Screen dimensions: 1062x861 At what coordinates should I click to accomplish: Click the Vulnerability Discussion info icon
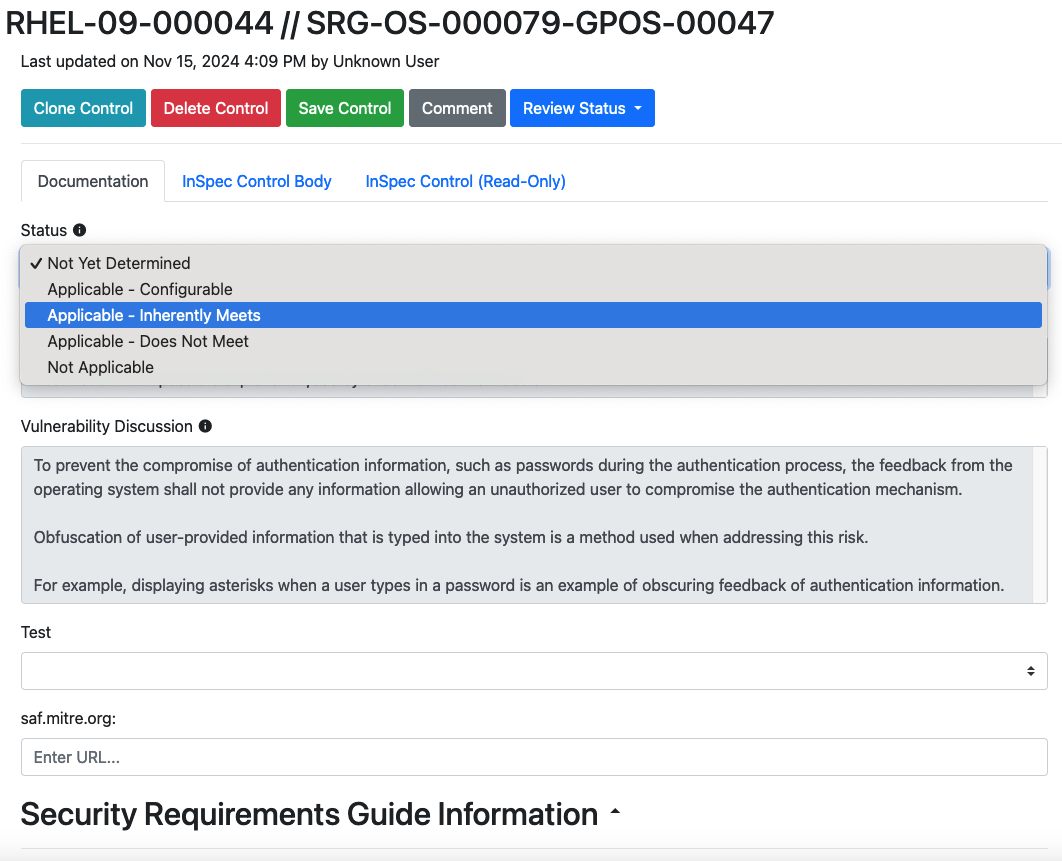[205, 426]
